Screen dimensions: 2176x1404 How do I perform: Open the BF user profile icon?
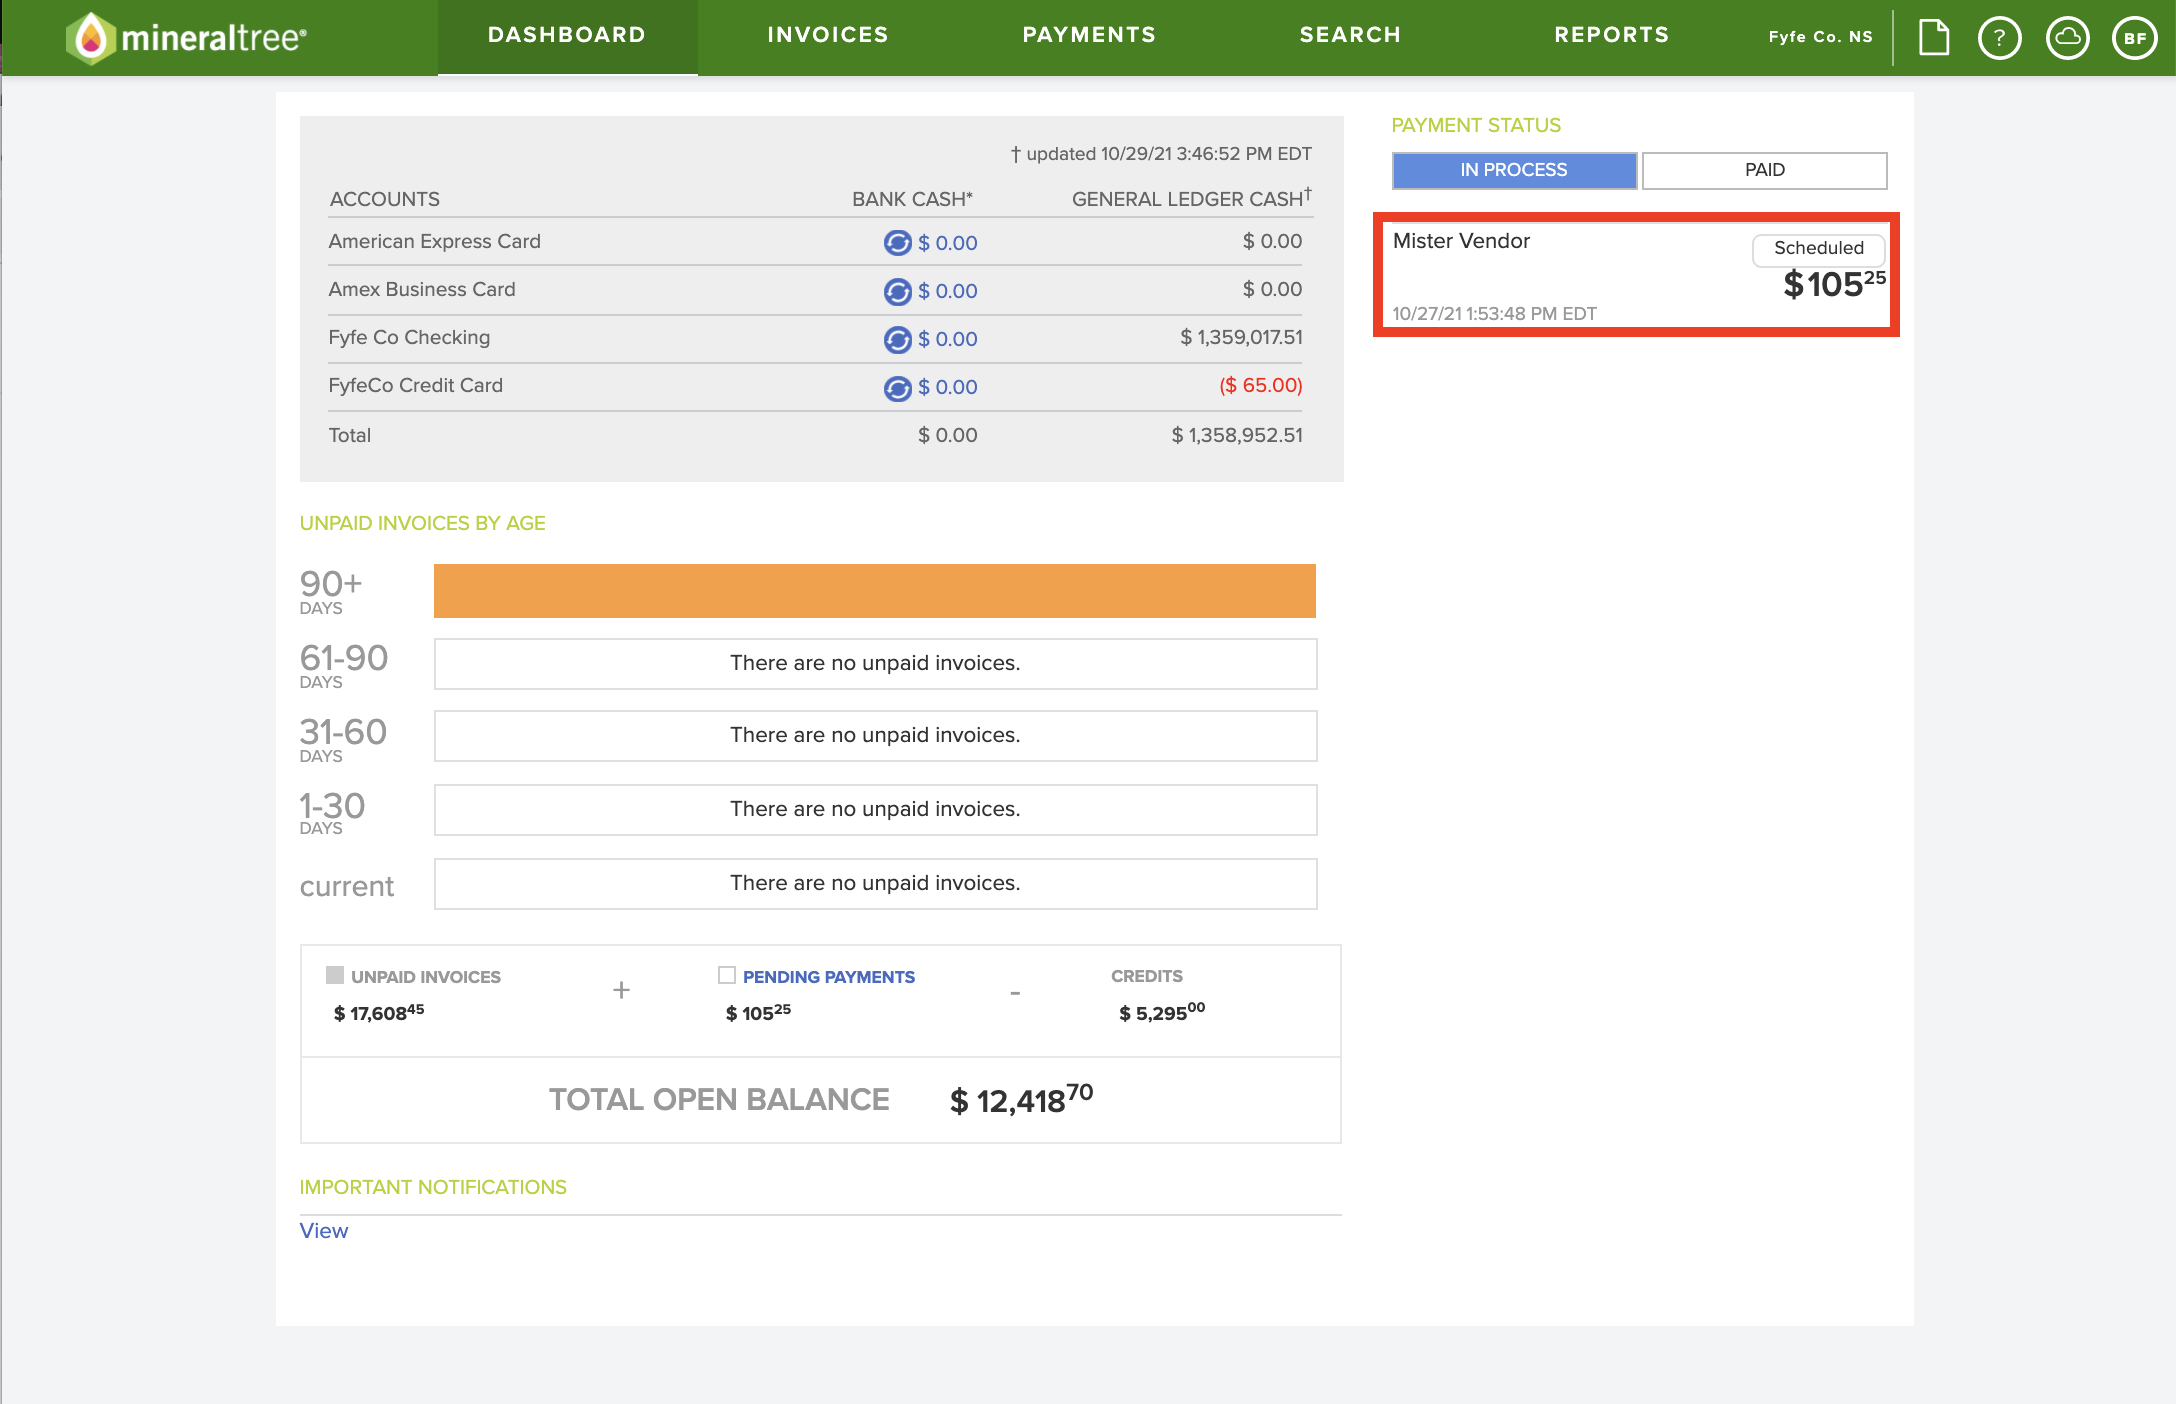tap(2134, 38)
